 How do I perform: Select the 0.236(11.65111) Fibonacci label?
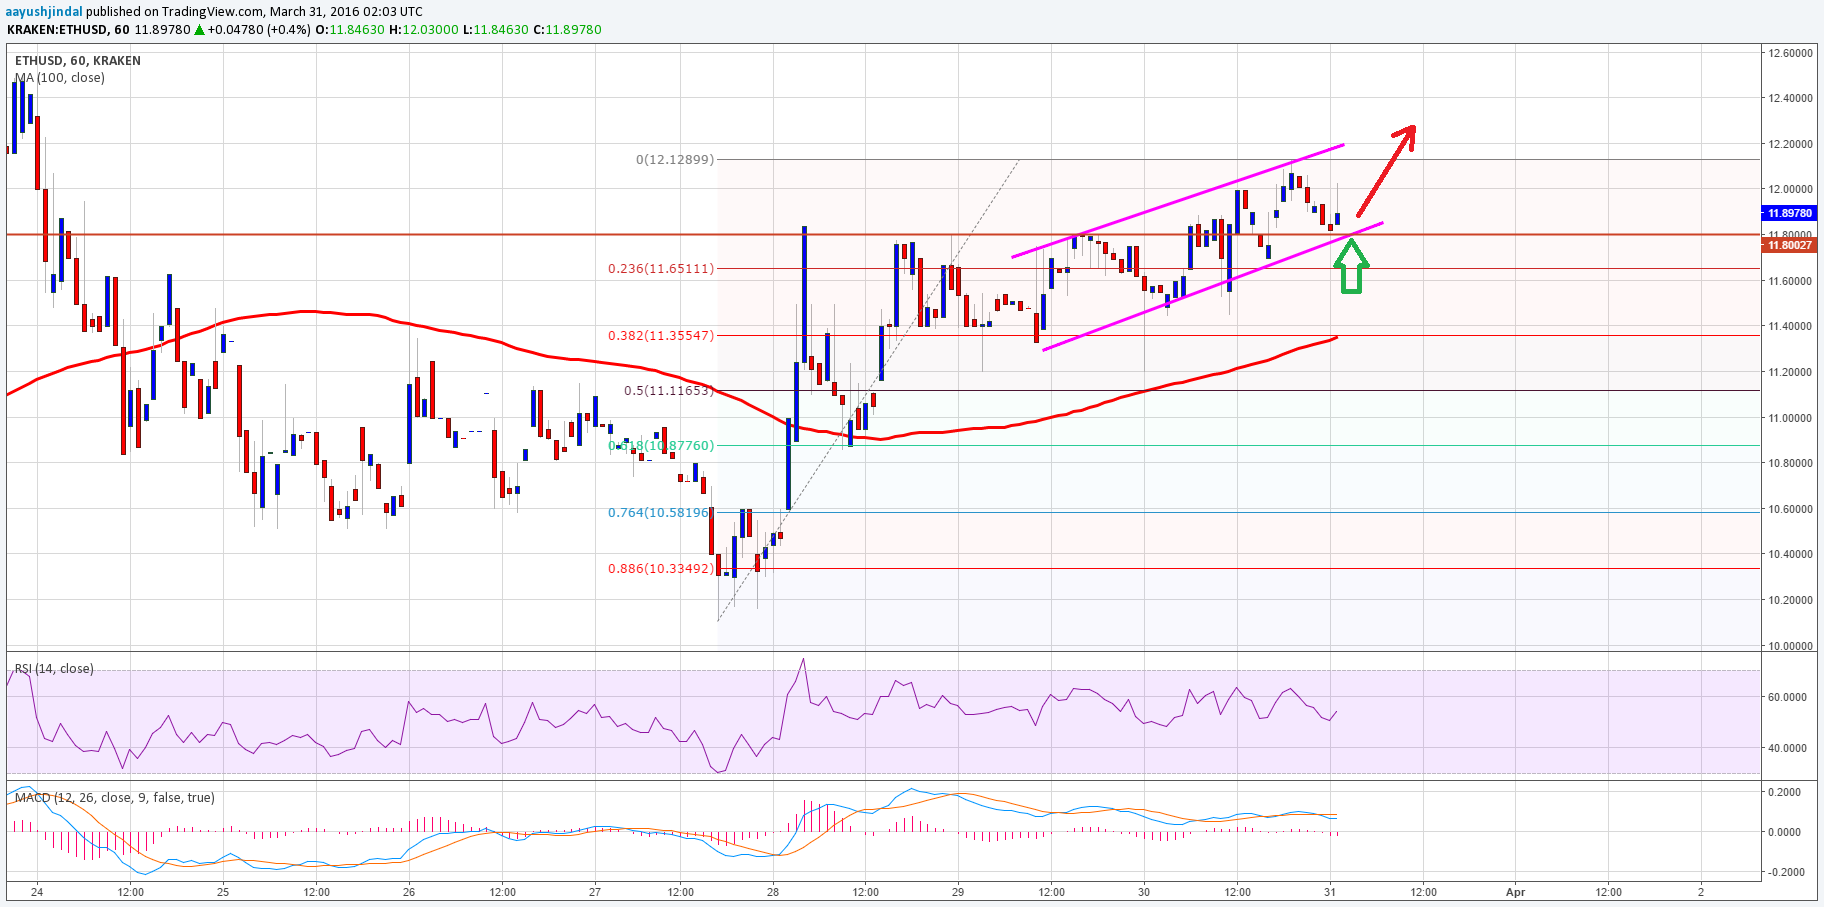[661, 268]
